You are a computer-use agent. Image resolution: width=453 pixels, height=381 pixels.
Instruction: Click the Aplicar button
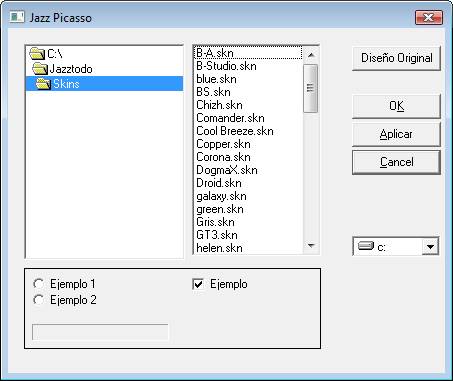(x=396, y=134)
